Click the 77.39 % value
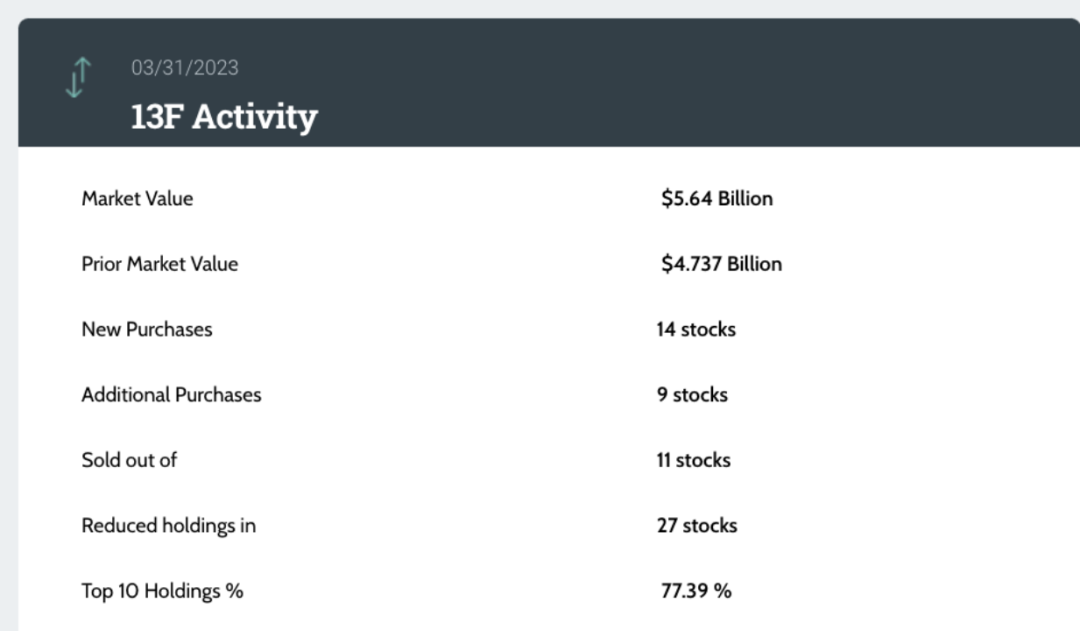Image resolution: width=1080 pixels, height=631 pixels. (x=696, y=591)
